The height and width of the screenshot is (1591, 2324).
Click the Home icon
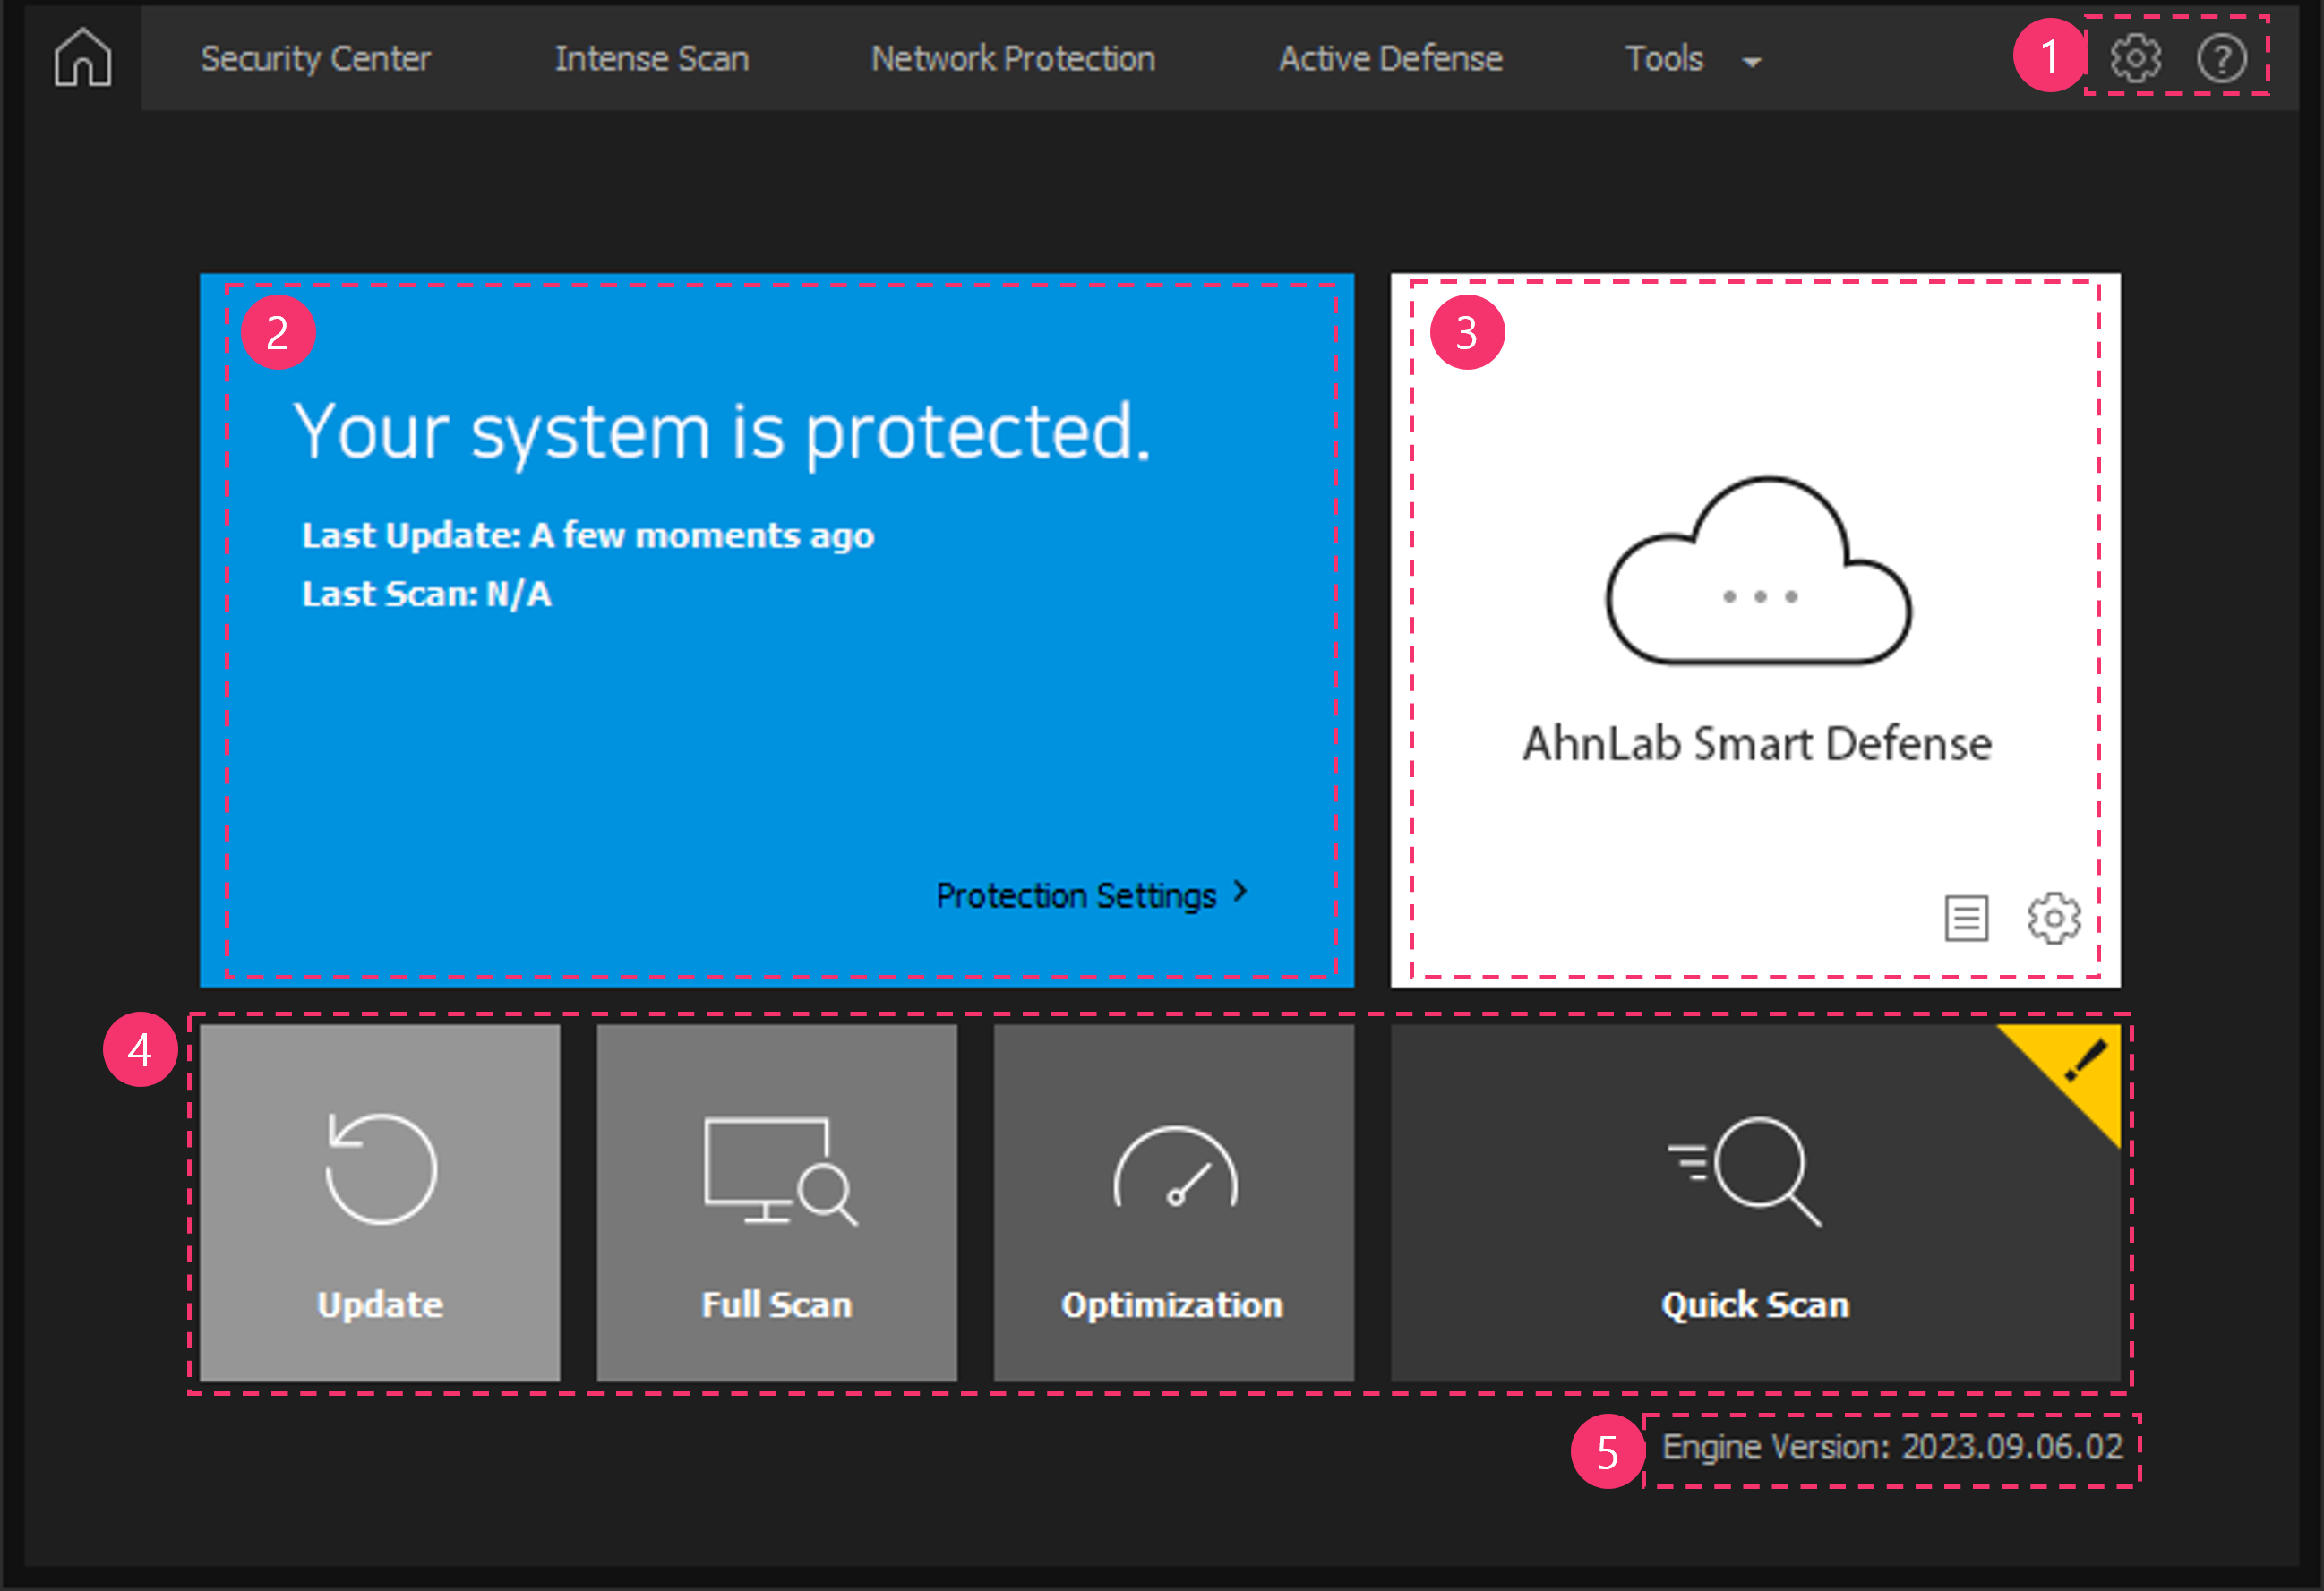click(83, 58)
